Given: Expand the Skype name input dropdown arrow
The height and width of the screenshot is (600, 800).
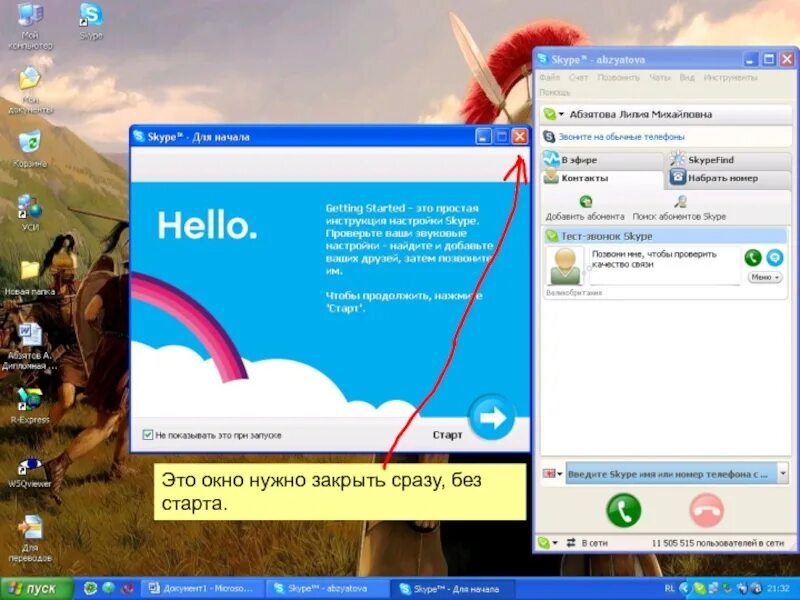Looking at the screenshot, I should (783, 473).
